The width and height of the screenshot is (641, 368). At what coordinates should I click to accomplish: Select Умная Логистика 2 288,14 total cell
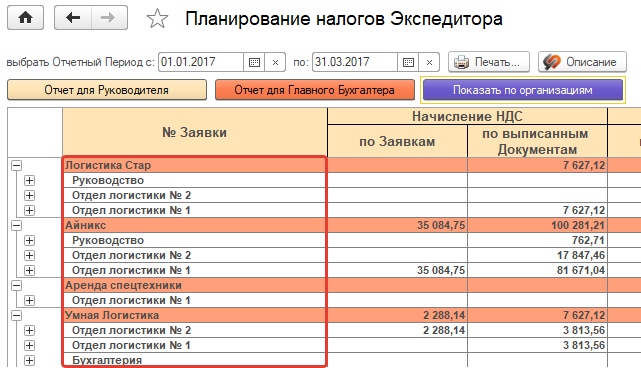397,315
